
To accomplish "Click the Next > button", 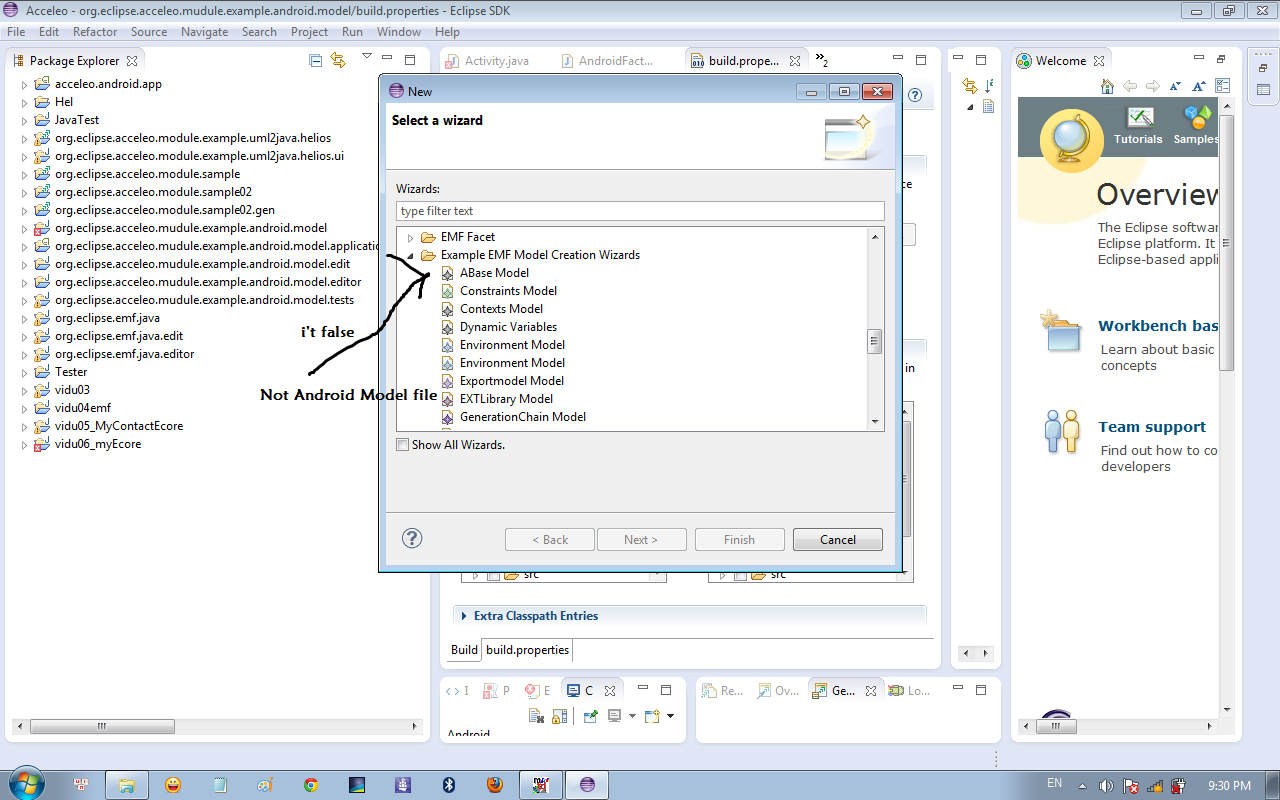I will pos(641,540).
